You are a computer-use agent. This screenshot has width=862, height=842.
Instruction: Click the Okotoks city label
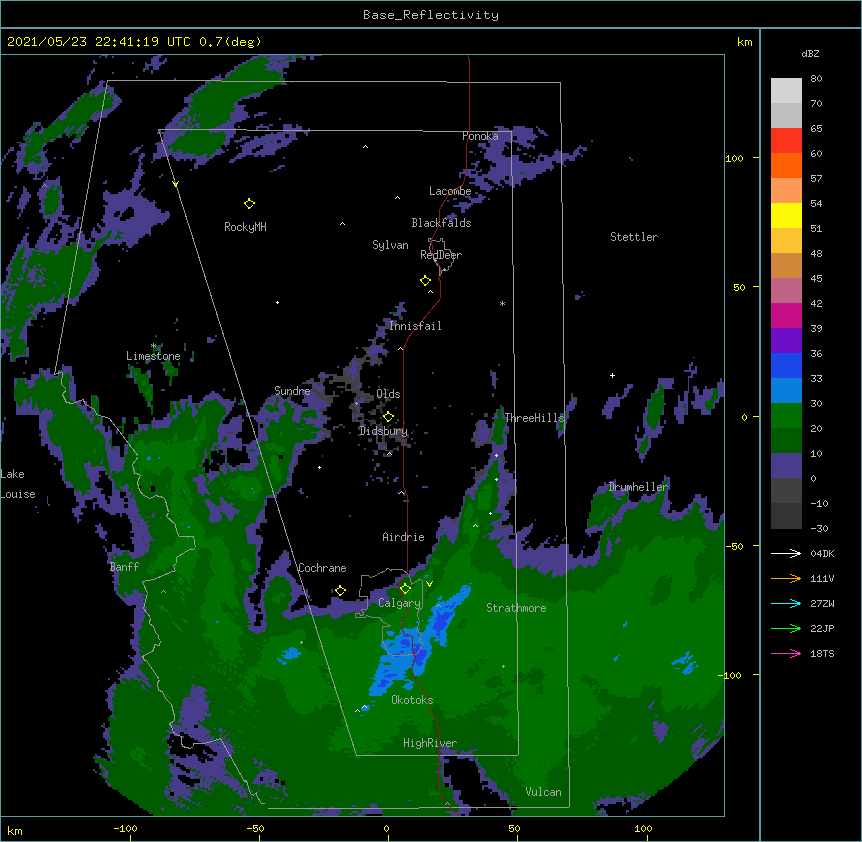coord(412,700)
